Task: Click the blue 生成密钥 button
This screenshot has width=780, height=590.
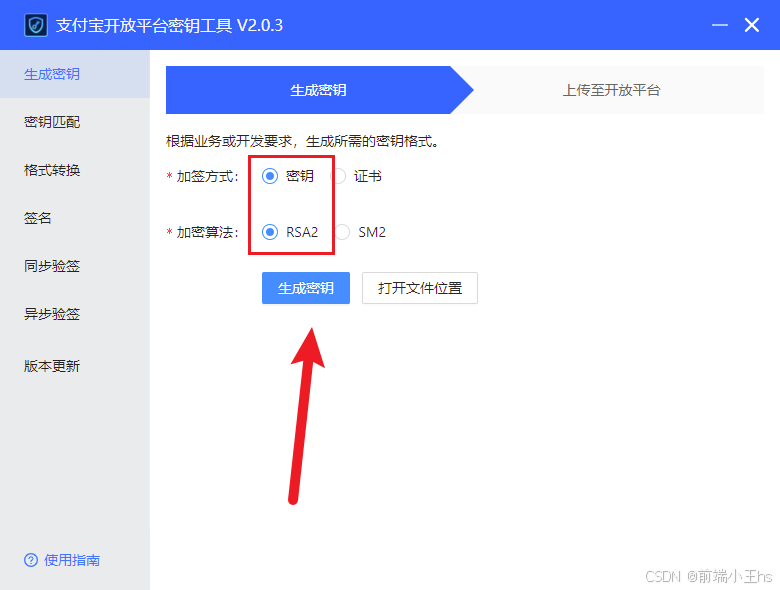Action: (306, 288)
